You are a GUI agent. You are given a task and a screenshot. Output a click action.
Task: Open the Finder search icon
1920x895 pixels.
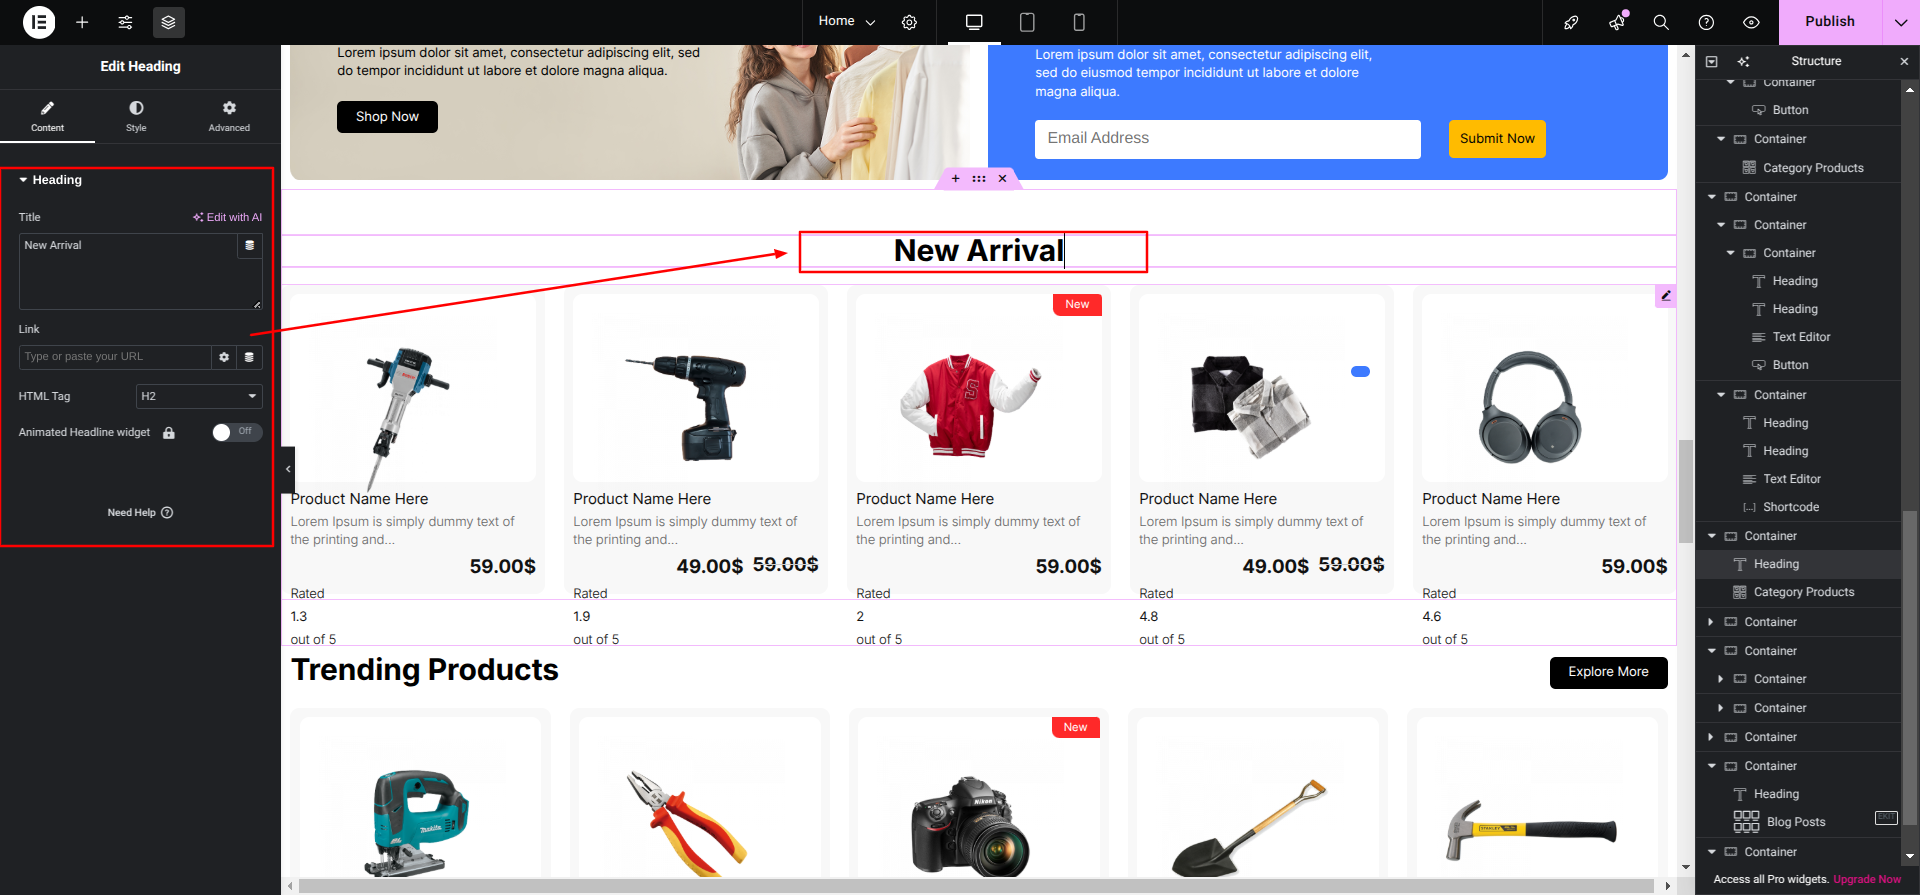[1661, 22]
